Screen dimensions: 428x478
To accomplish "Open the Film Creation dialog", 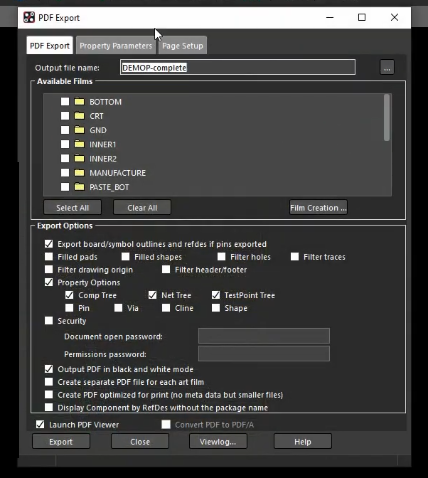I will pyautogui.click(x=318, y=208).
